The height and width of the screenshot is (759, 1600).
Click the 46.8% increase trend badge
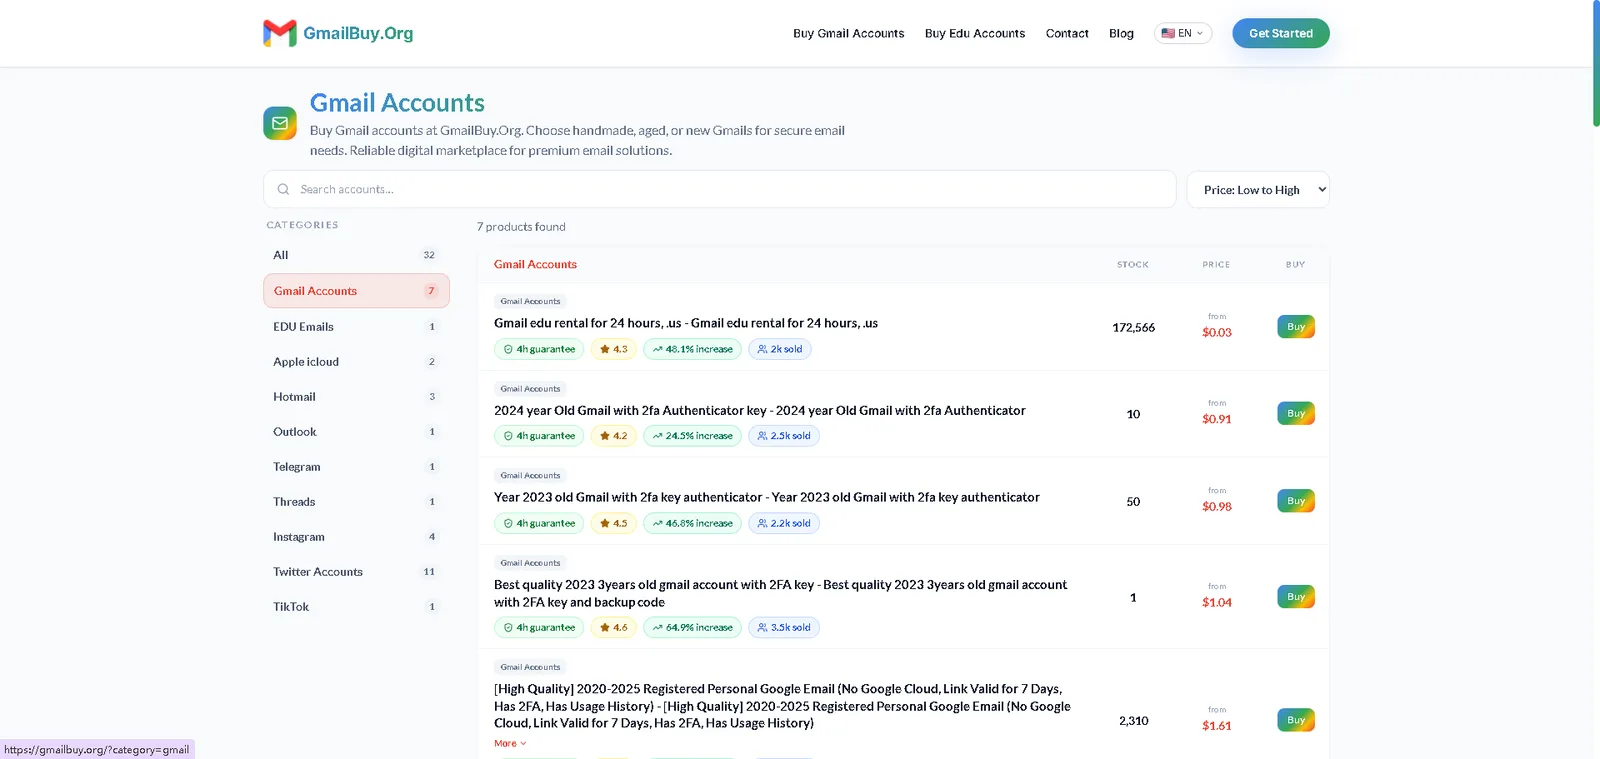coord(693,523)
